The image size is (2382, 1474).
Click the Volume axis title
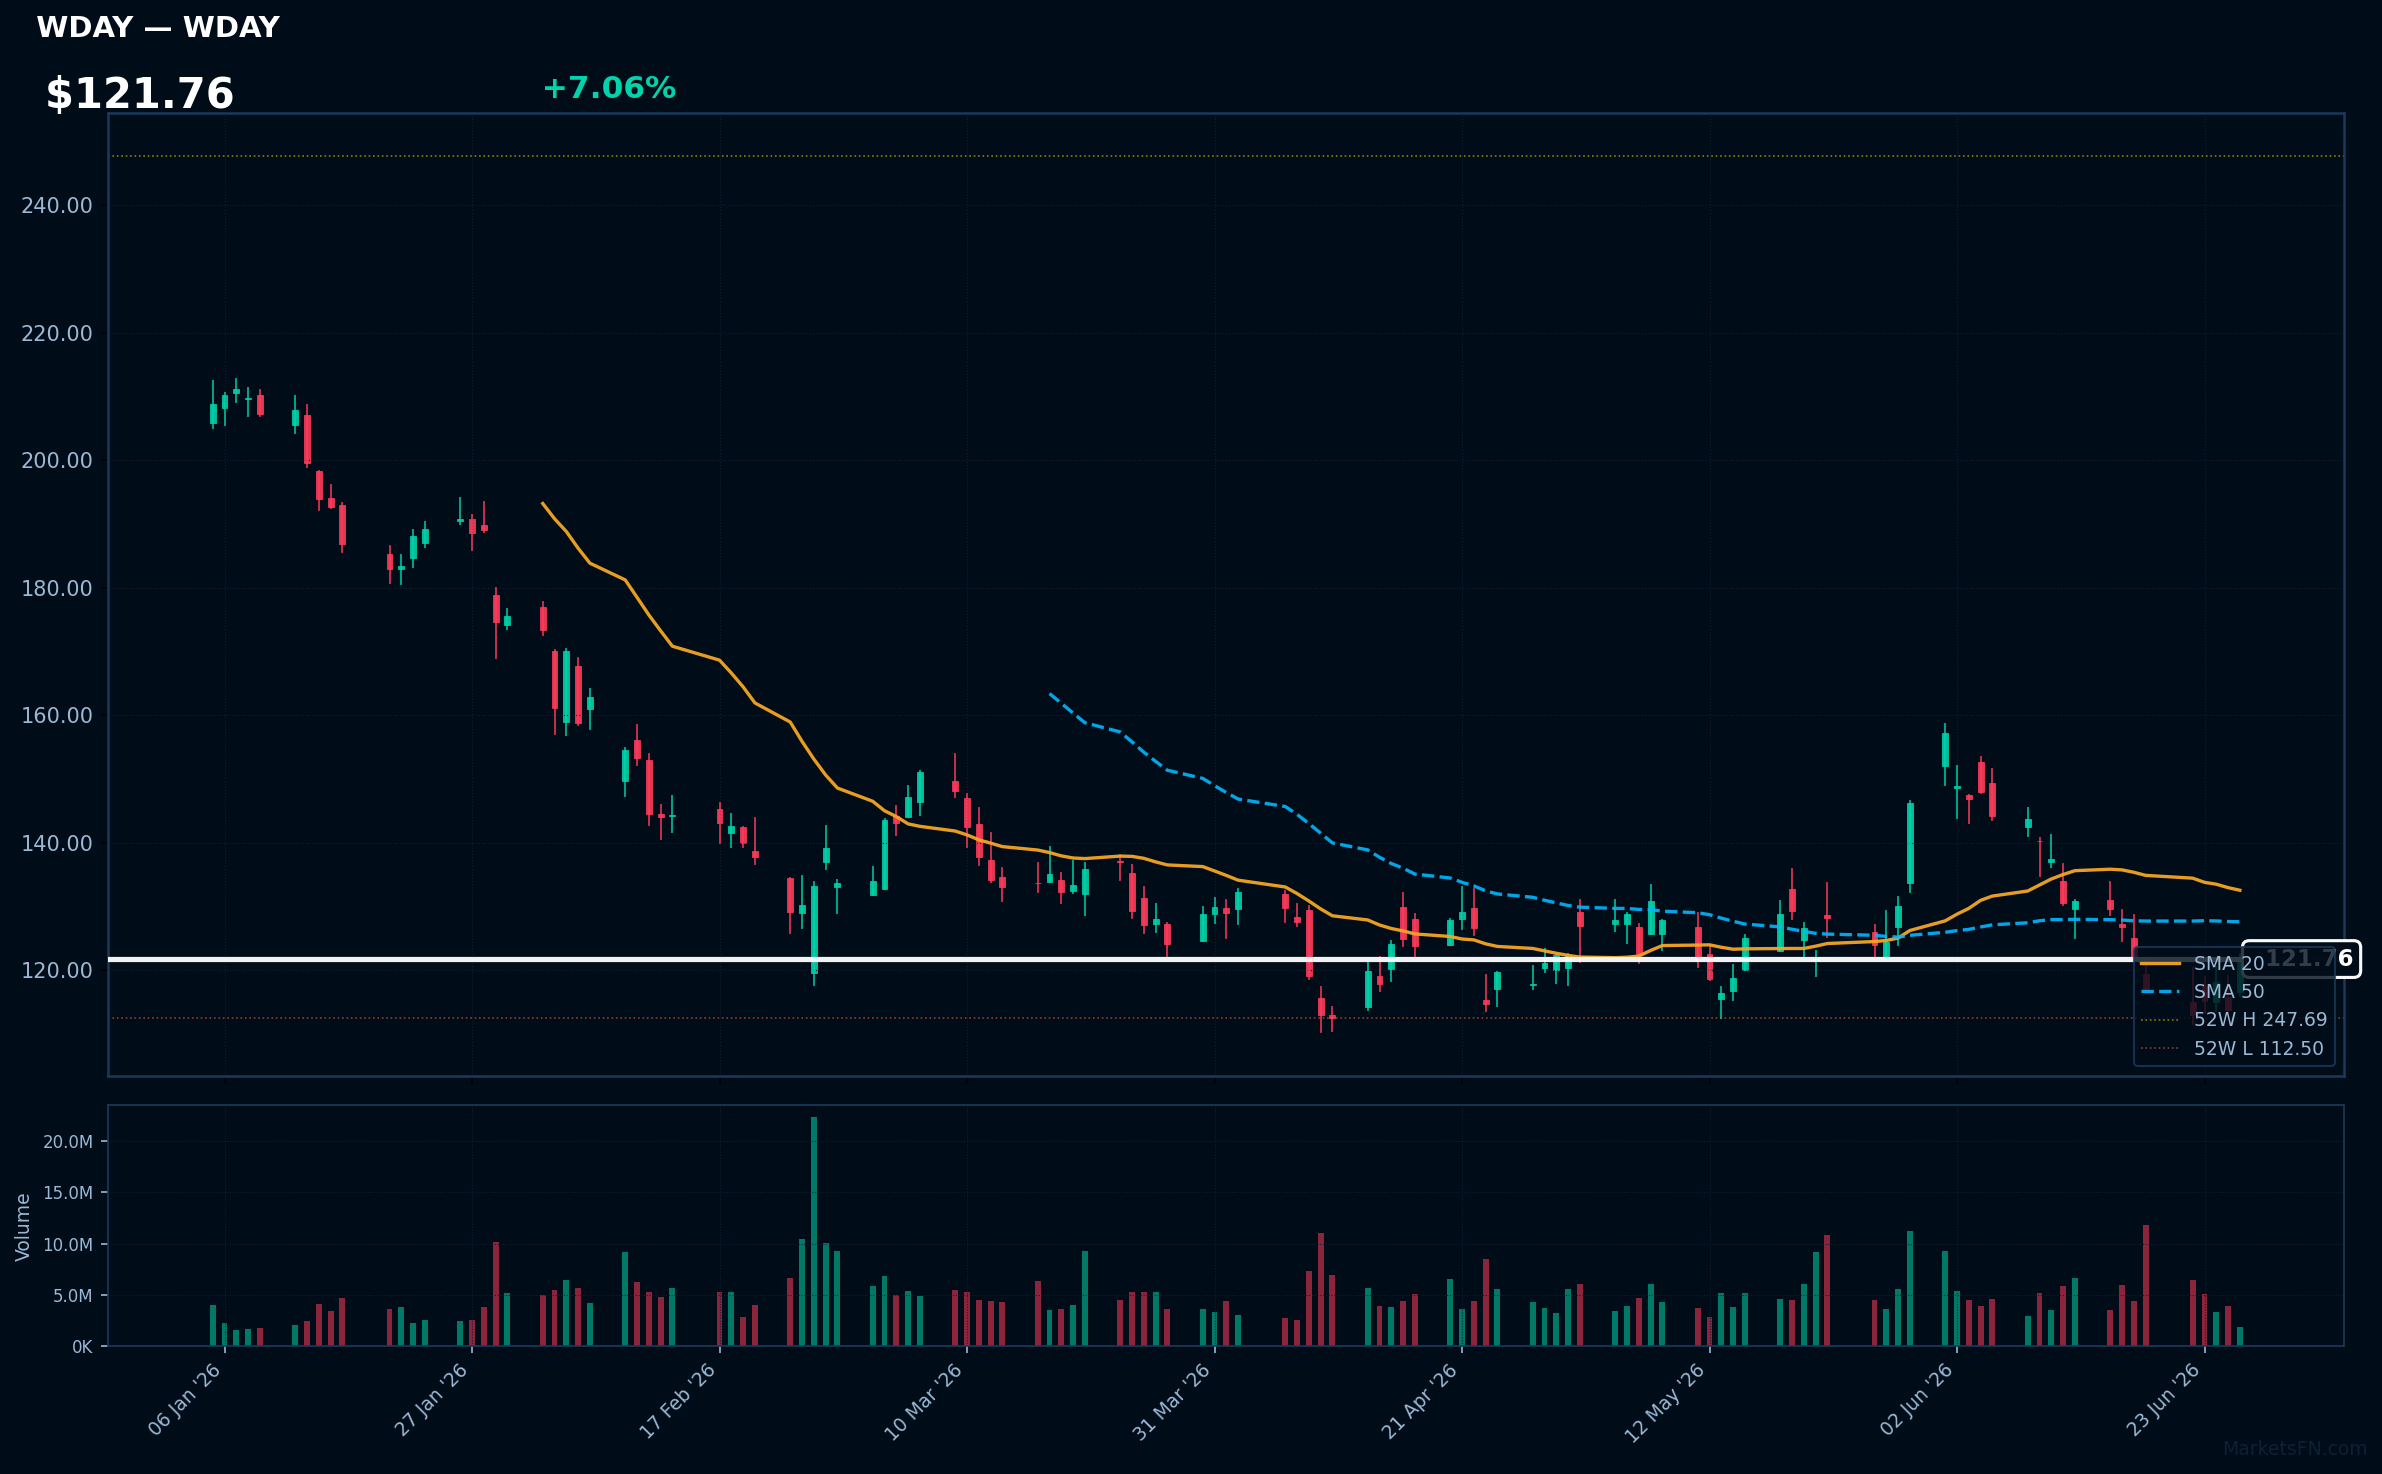[x=23, y=1227]
